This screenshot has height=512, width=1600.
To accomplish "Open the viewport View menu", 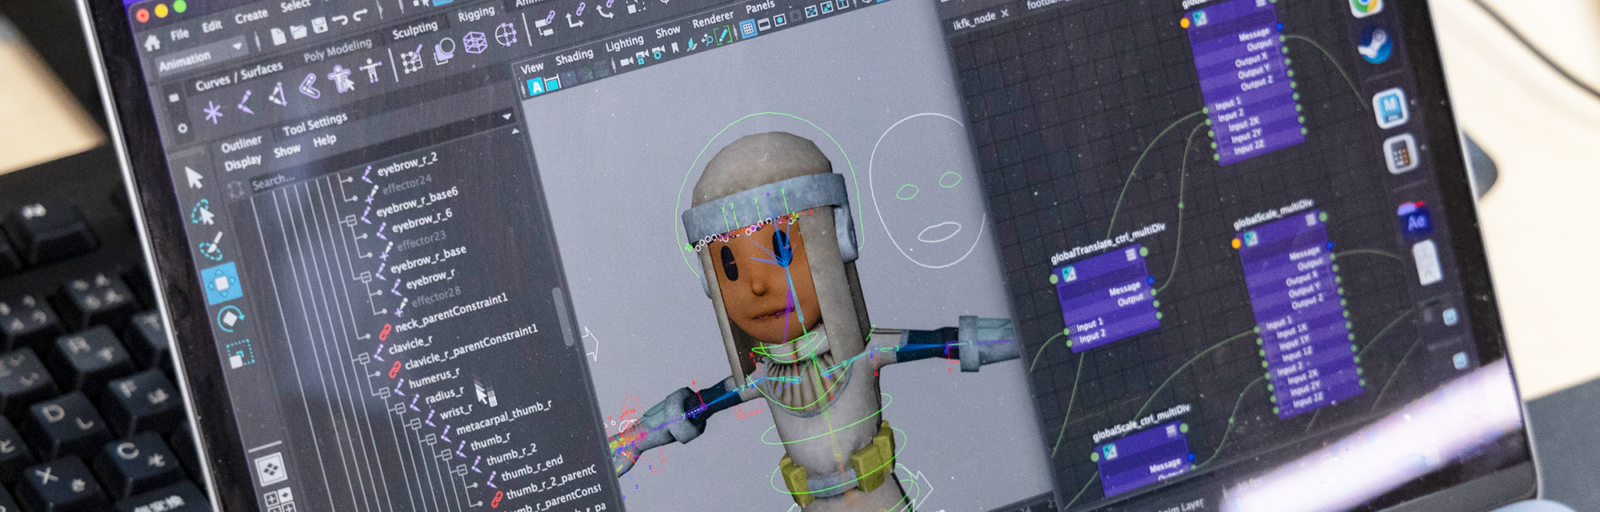I will coord(531,68).
